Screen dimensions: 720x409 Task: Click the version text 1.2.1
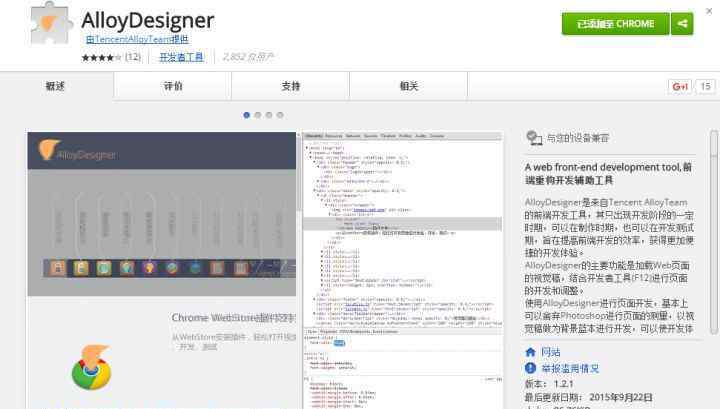[x=563, y=384]
